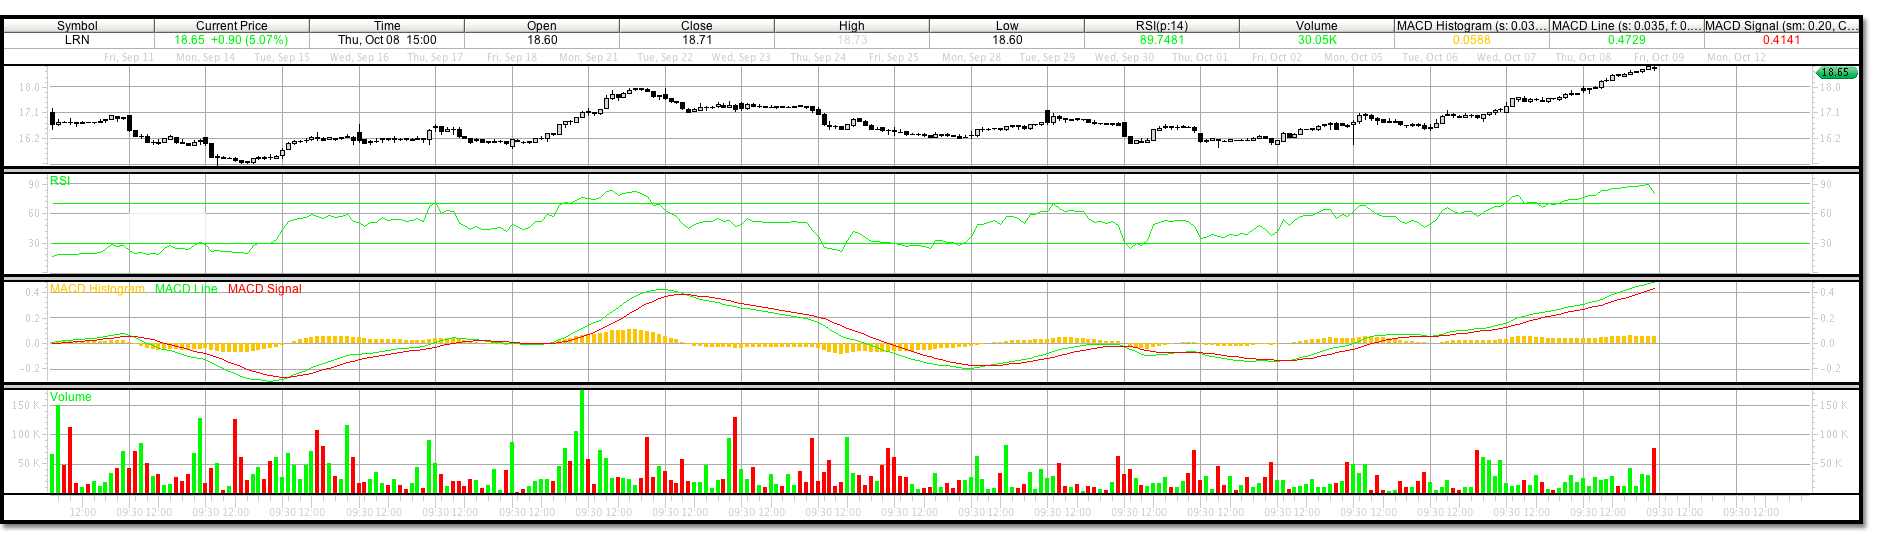The image size is (1878, 539).
Task: Click the red MACD Signal legend label
Action: pos(264,289)
